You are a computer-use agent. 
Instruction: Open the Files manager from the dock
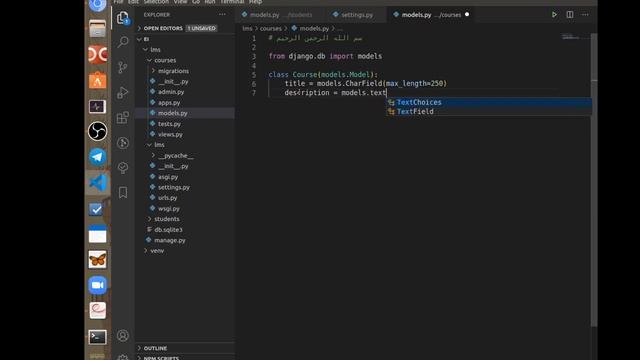(97, 29)
